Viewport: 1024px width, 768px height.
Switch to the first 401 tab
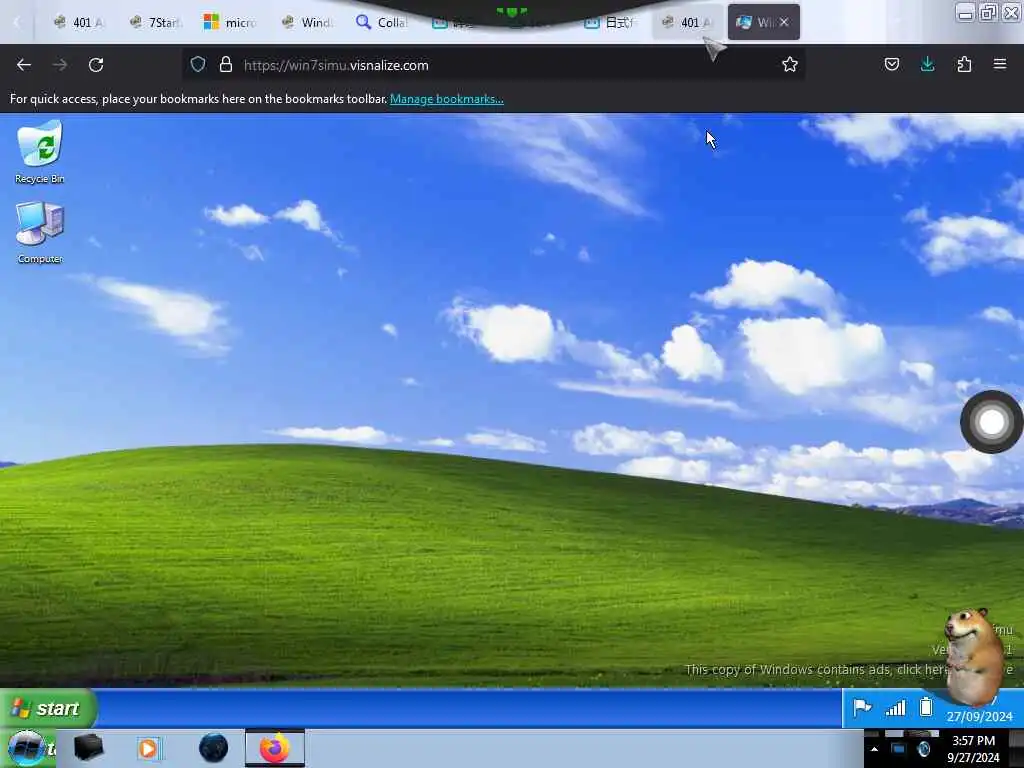(78, 22)
